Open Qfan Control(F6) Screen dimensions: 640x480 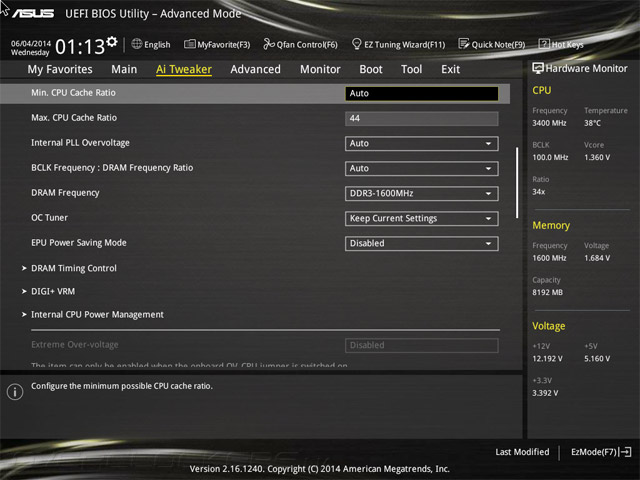click(300, 44)
